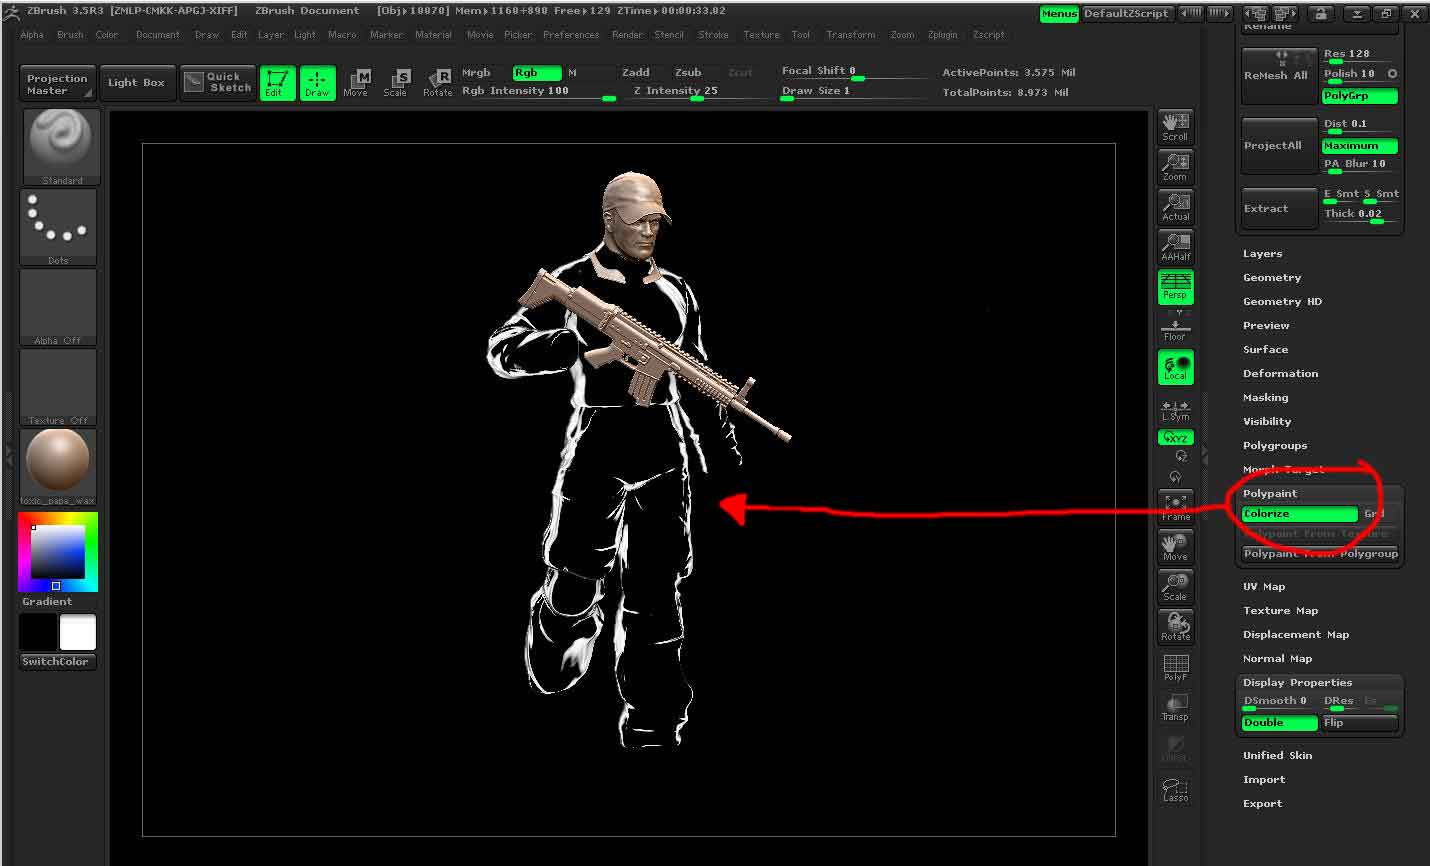Screen dimensions: 1430x866
Task: Select the black secondary color swatch
Action: (x=38, y=632)
